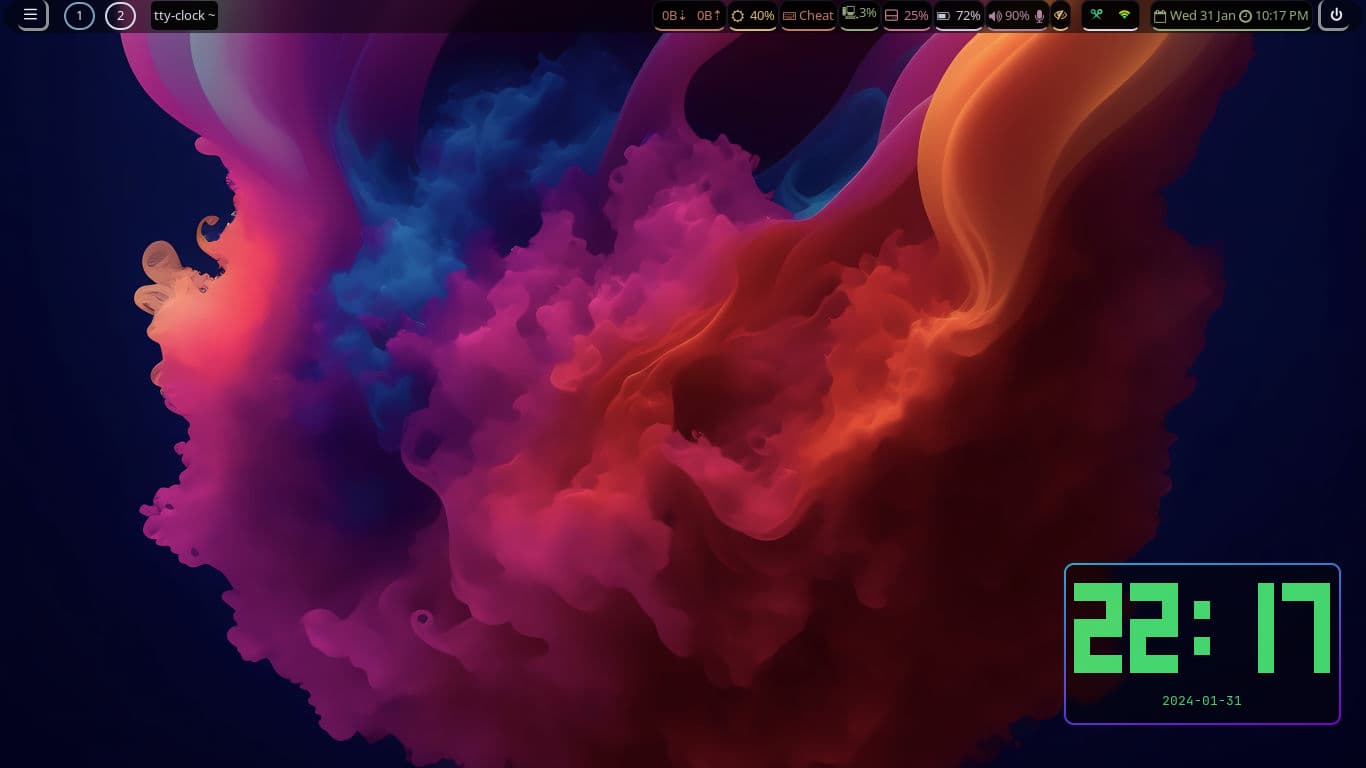
Task: Click the 25% memory usage module
Action: 907,16
